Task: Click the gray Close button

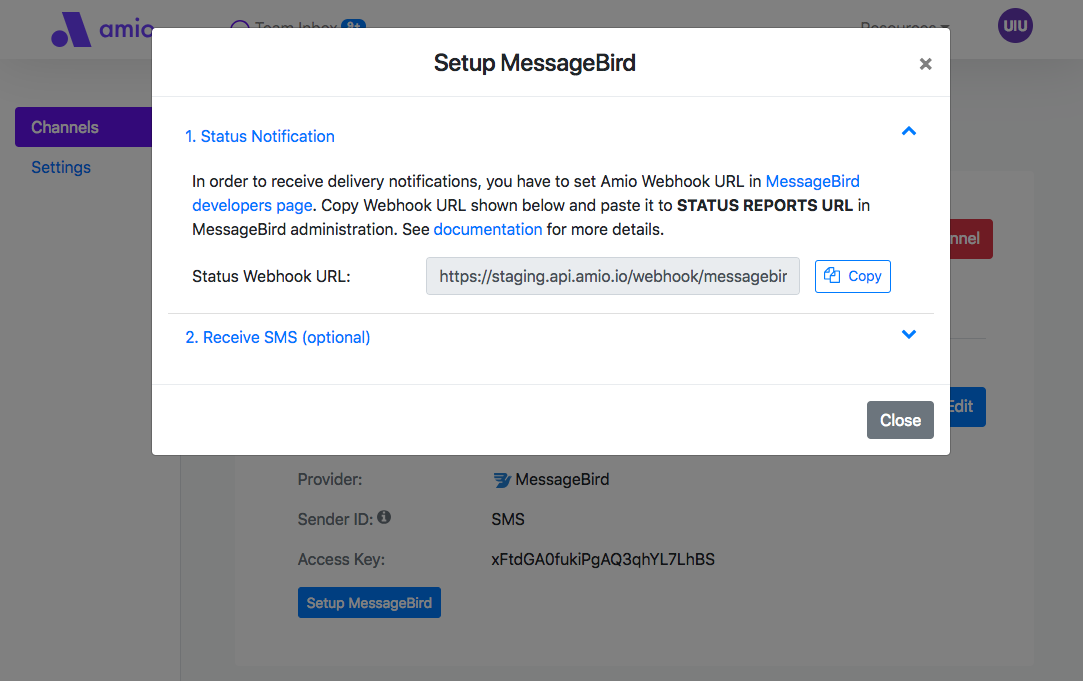Action: 900,420
